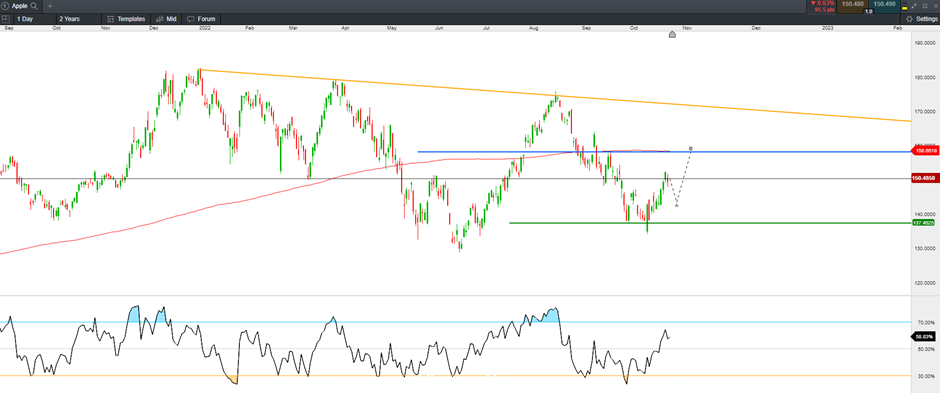Click the circled 1 icon beside Apple
The width and height of the screenshot is (940, 393).
click(x=5, y=5)
